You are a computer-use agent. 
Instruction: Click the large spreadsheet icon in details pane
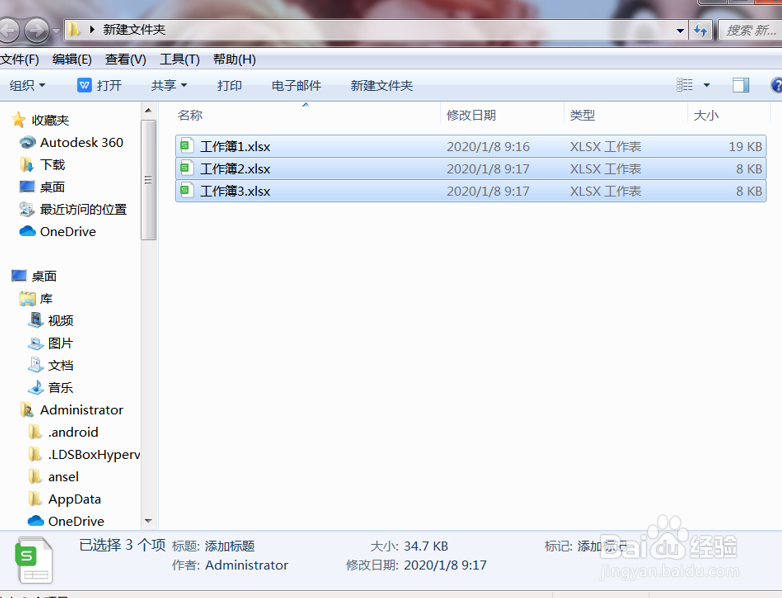pyautogui.click(x=34, y=560)
